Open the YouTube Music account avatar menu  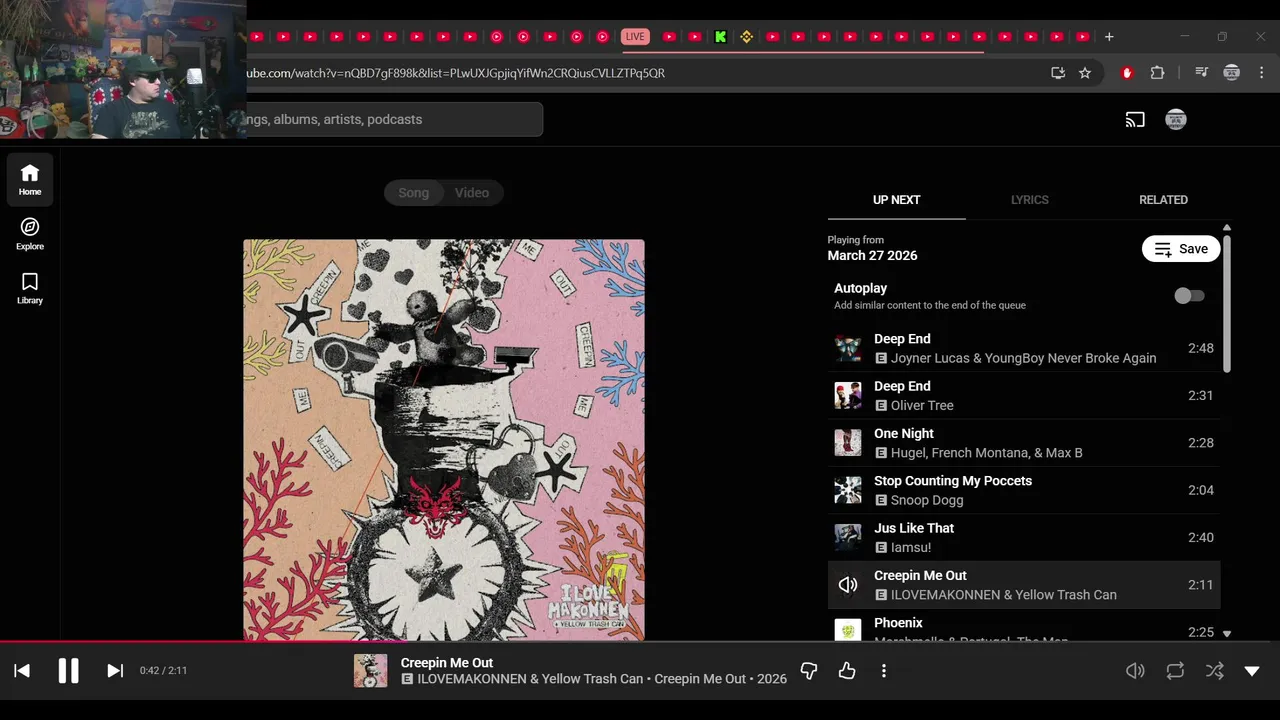click(1176, 120)
